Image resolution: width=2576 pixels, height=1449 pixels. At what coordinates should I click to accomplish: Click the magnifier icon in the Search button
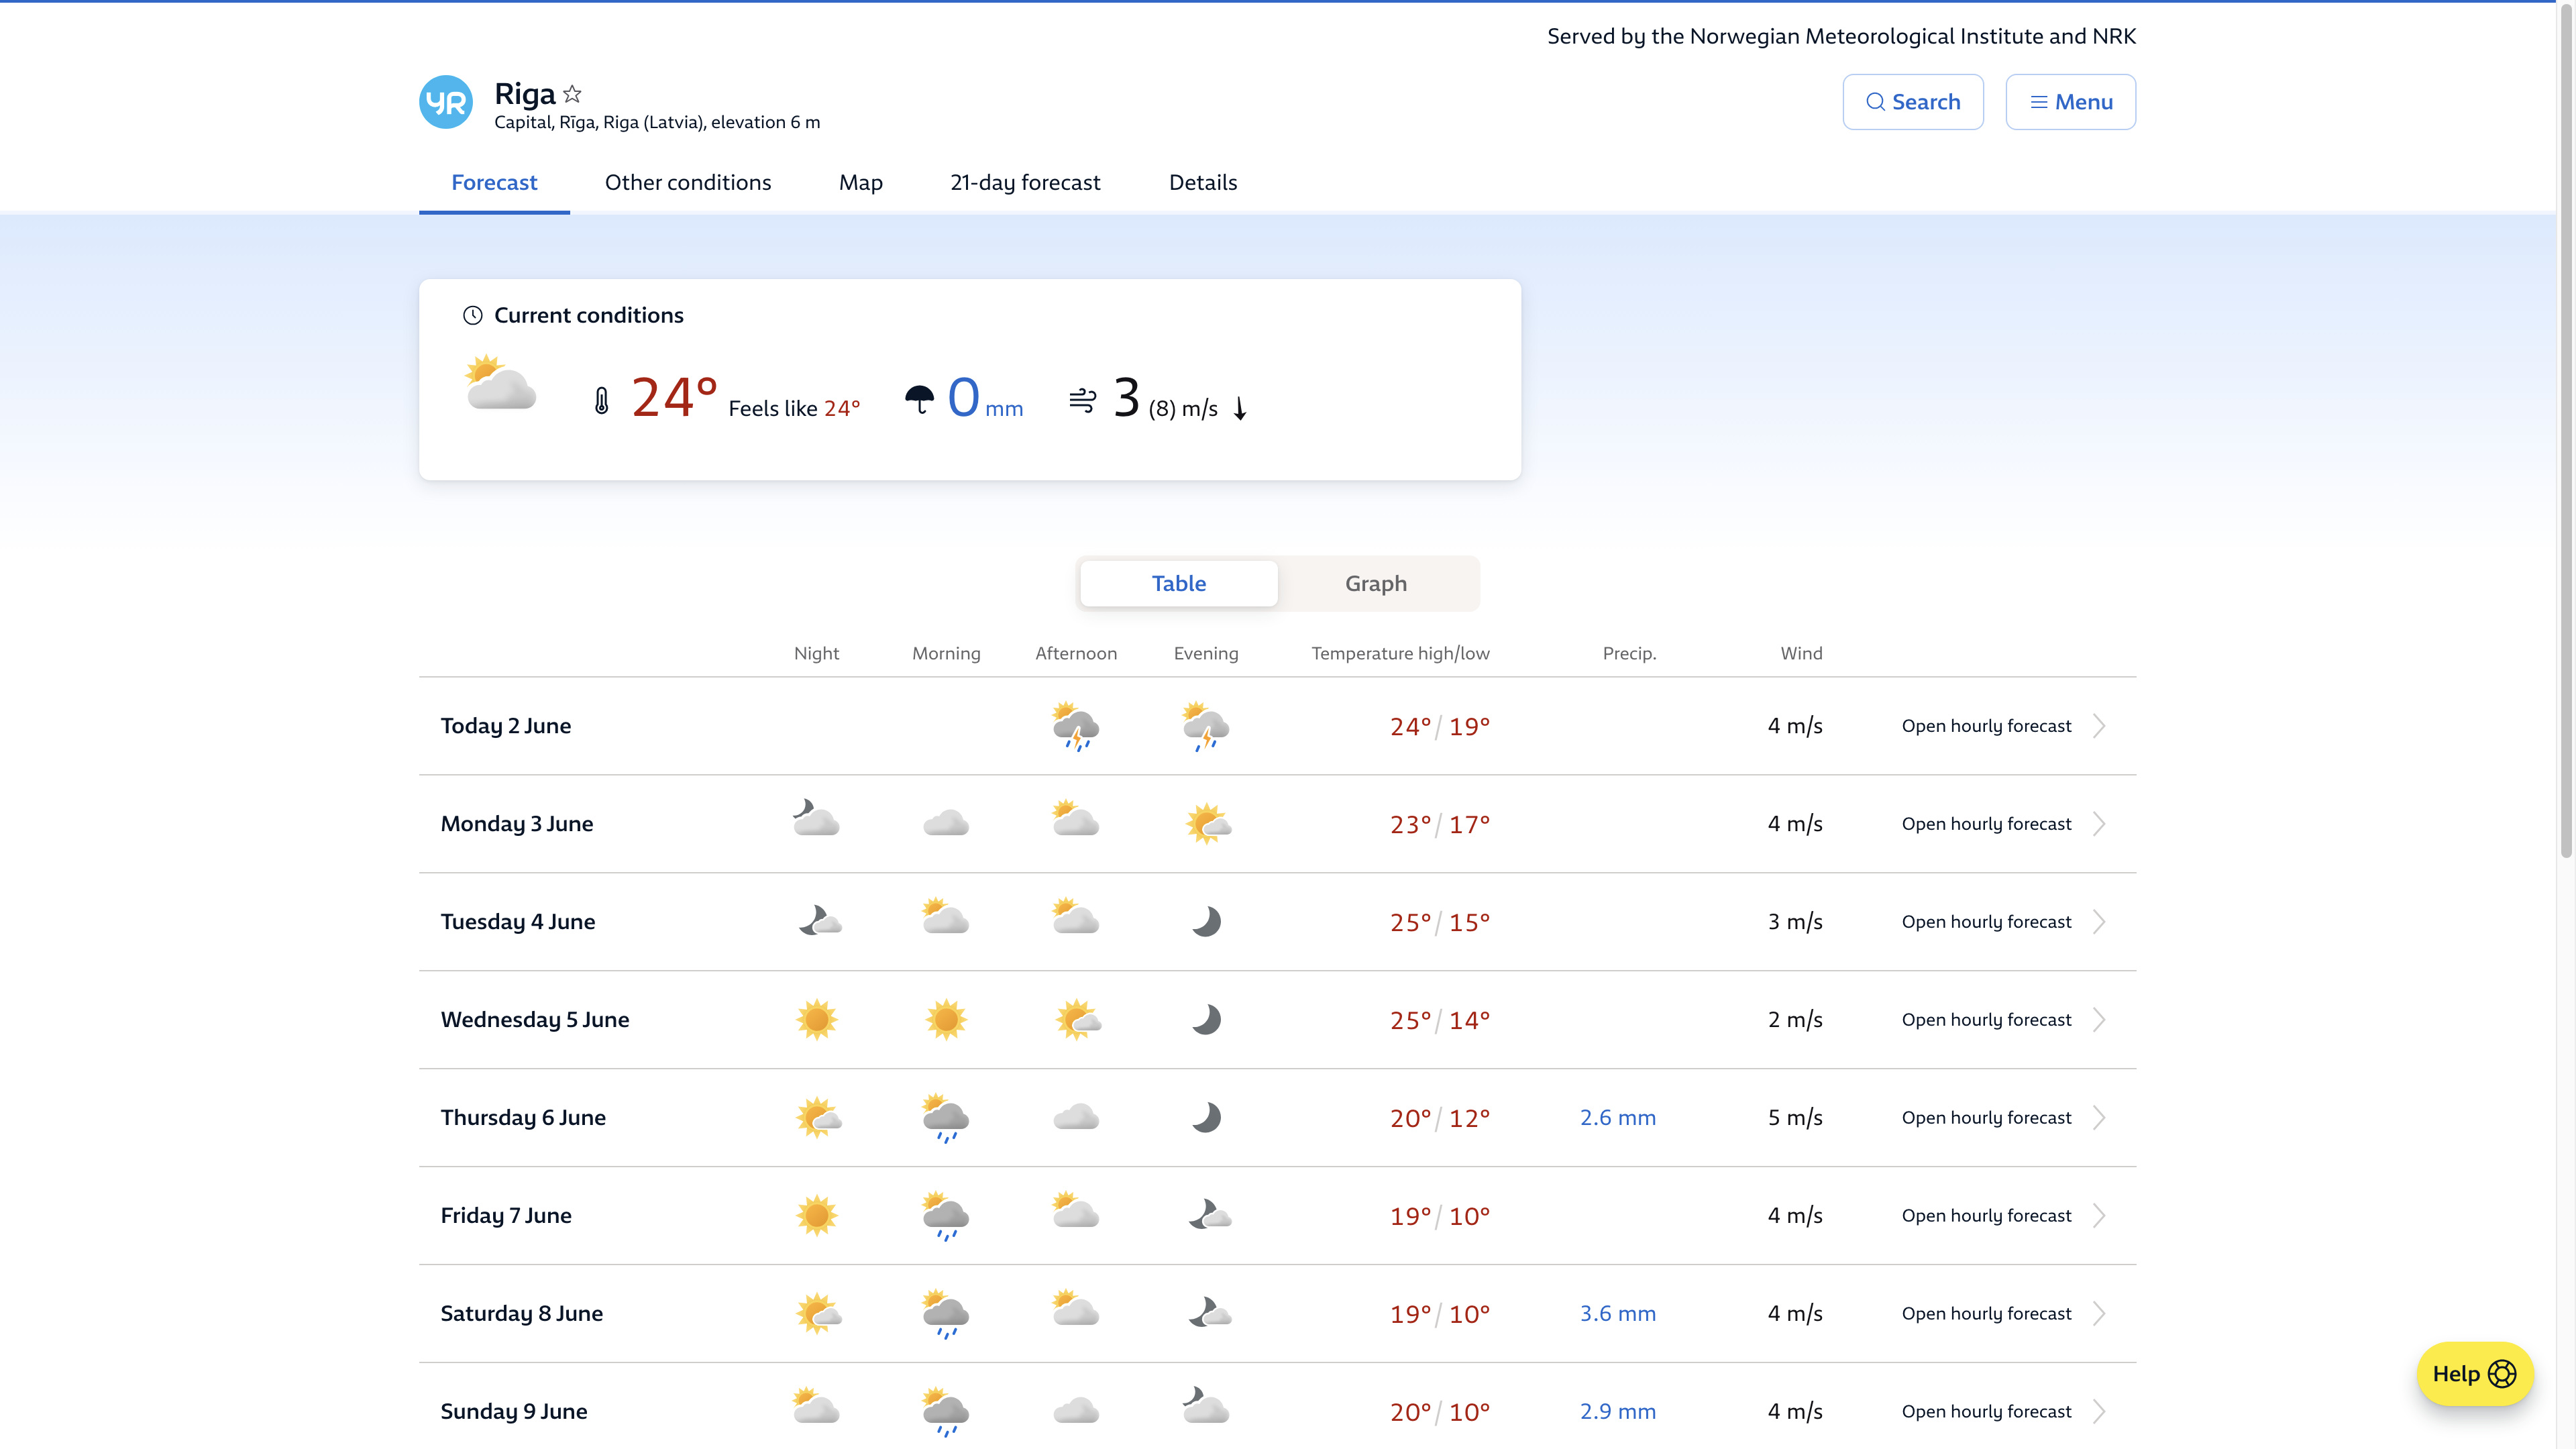[1875, 101]
